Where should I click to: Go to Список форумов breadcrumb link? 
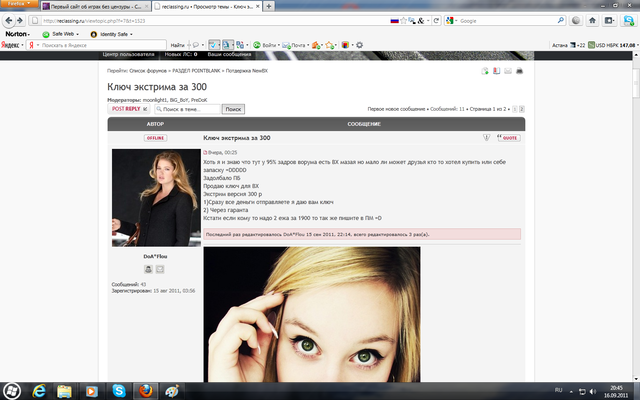pos(148,71)
